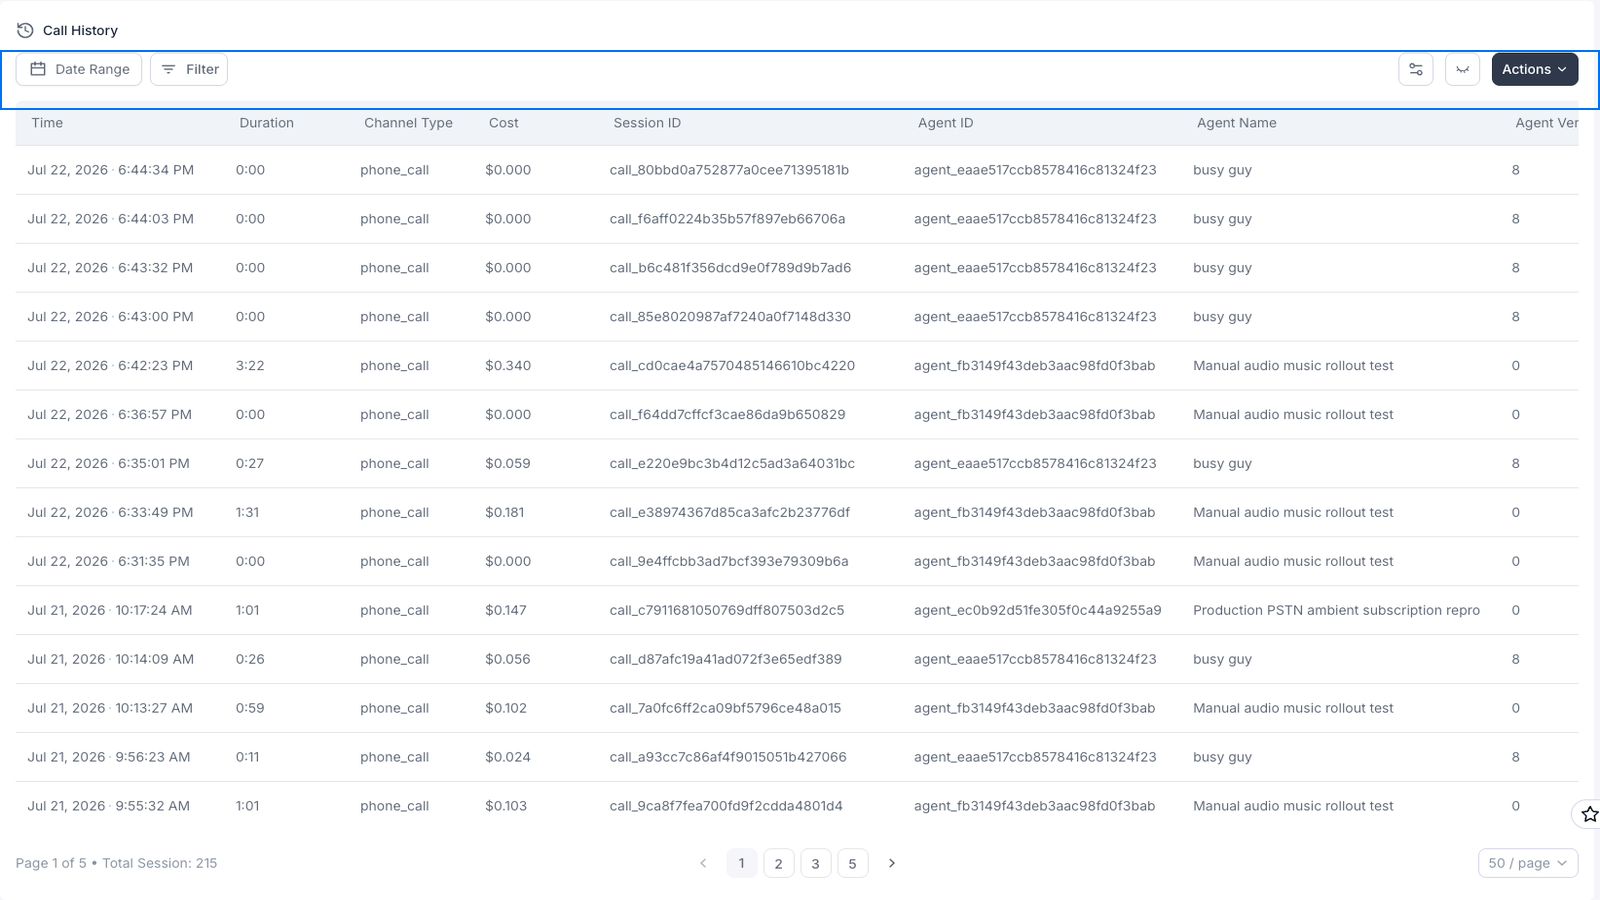This screenshot has height=900, width=1600.
Task: Click the $0.059 cost cell
Action: [508, 464]
